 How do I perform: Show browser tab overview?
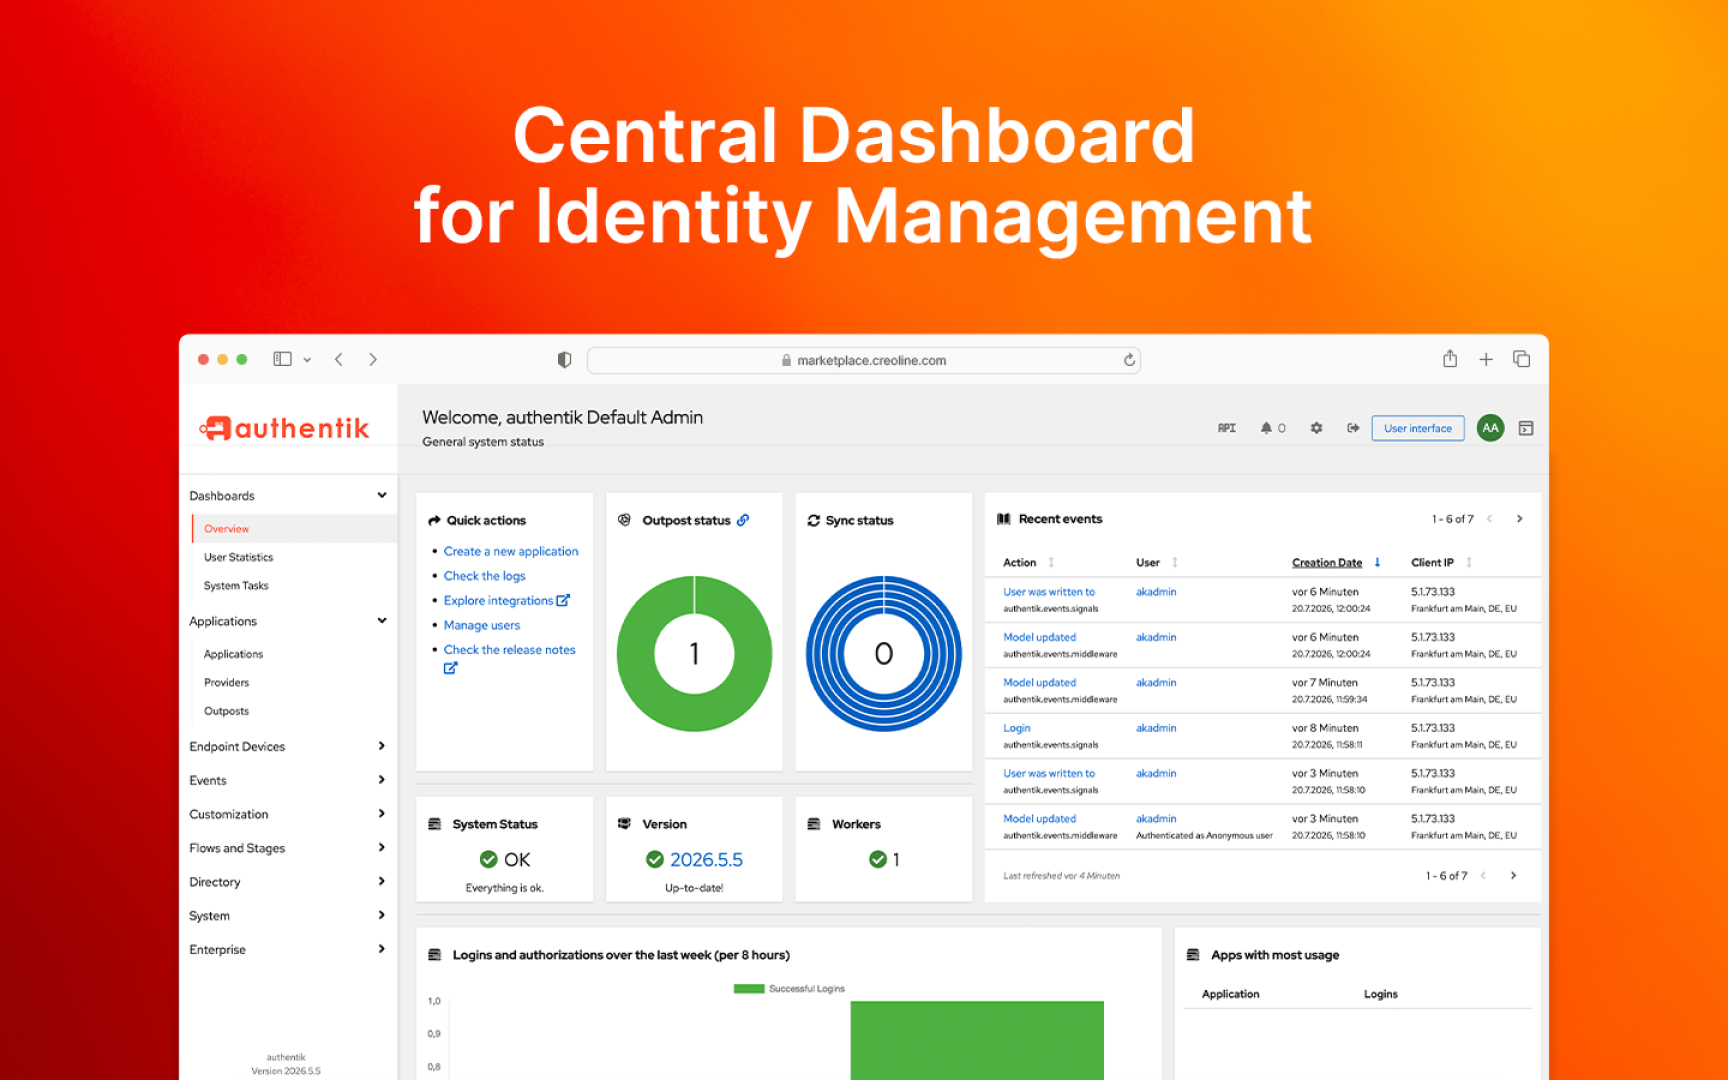click(x=1522, y=359)
